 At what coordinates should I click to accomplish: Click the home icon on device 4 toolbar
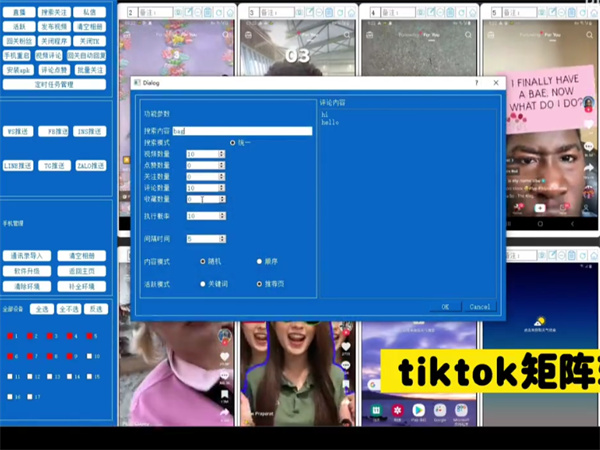click(x=473, y=13)
